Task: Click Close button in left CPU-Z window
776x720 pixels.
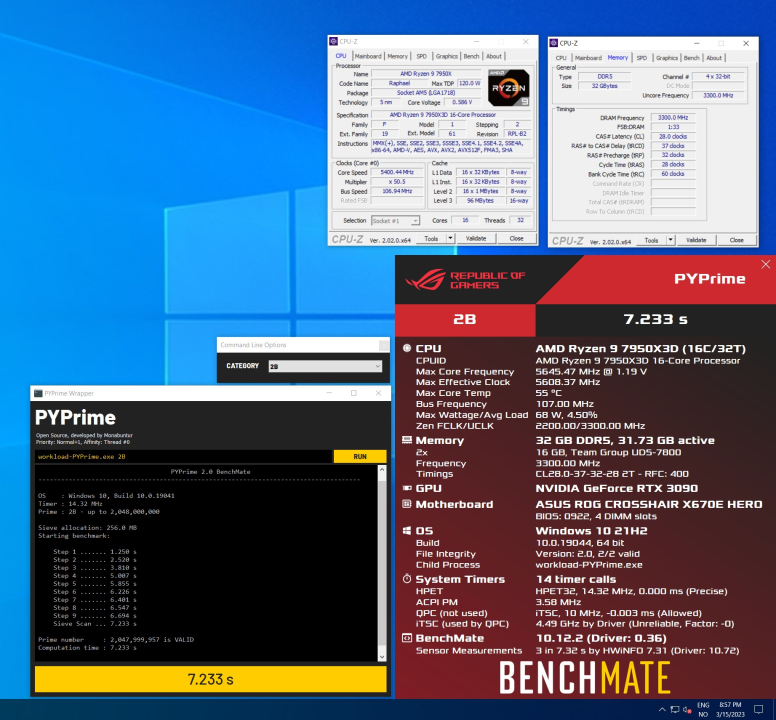Action: click(x=516, y=239)
